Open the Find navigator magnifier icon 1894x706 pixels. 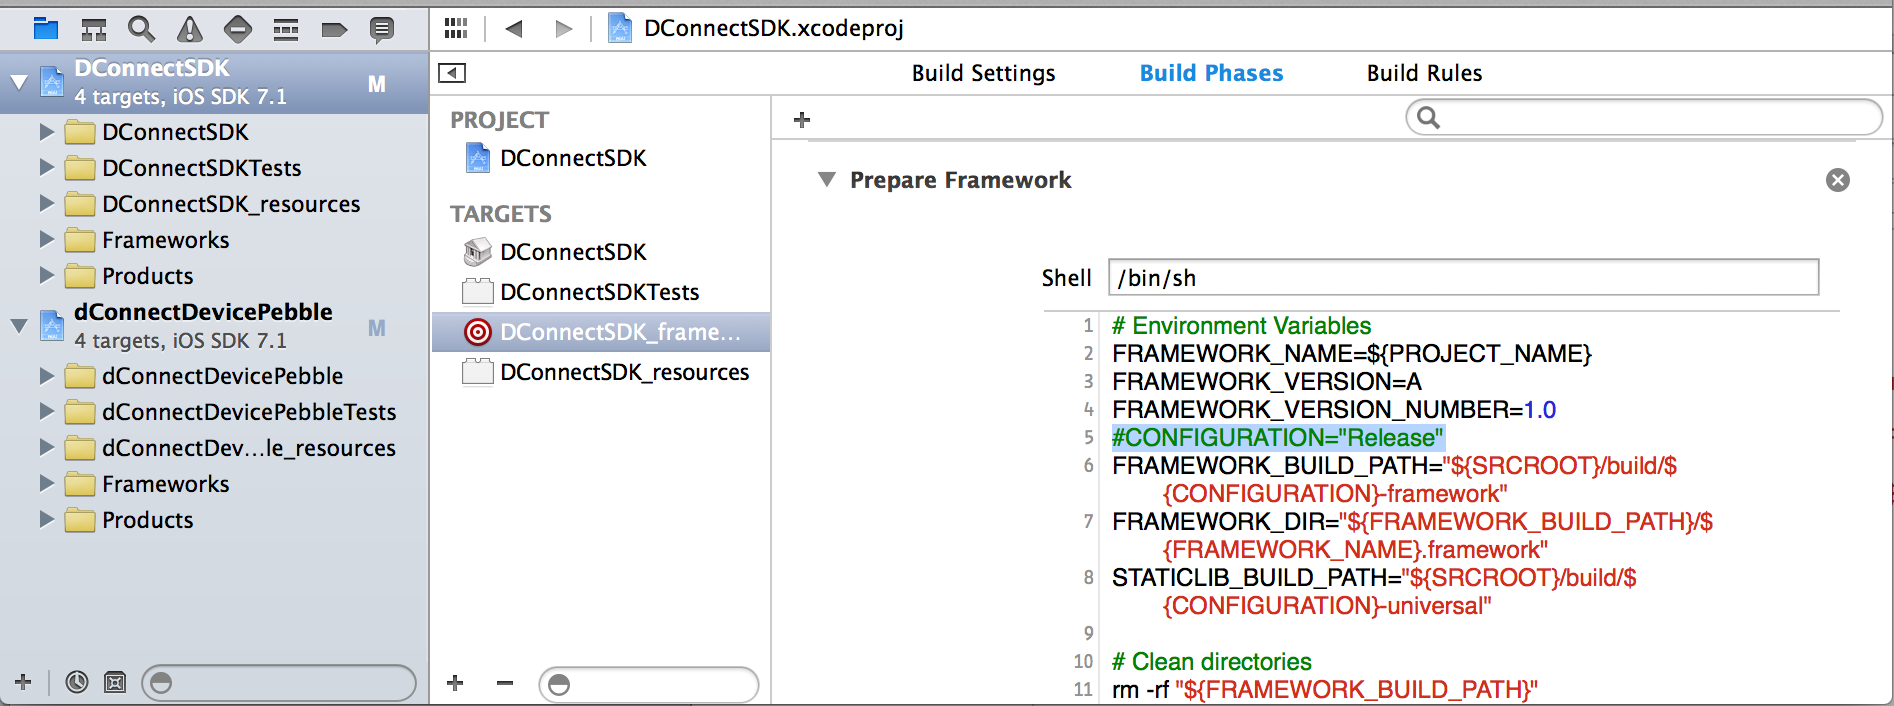[141, 30]
